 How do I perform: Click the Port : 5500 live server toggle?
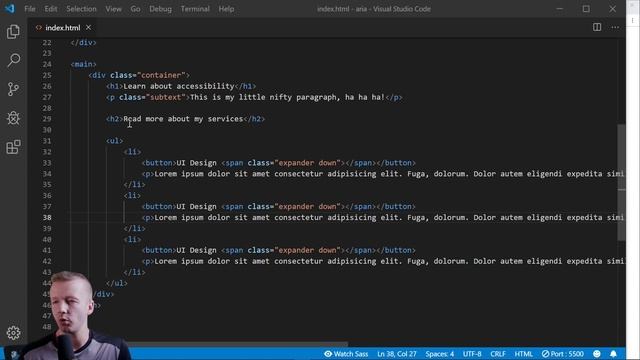[562, 354]
